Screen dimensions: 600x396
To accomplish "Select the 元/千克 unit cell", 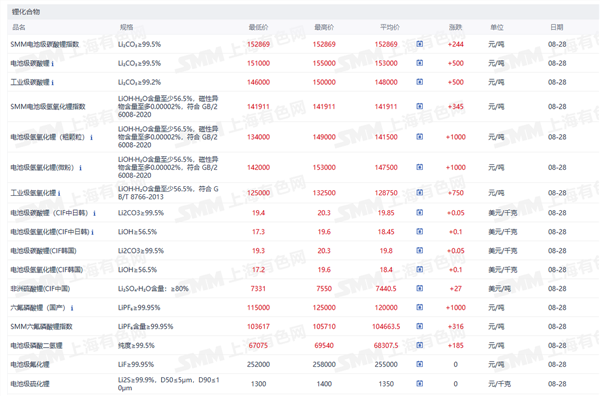I will tap(499, 383).
